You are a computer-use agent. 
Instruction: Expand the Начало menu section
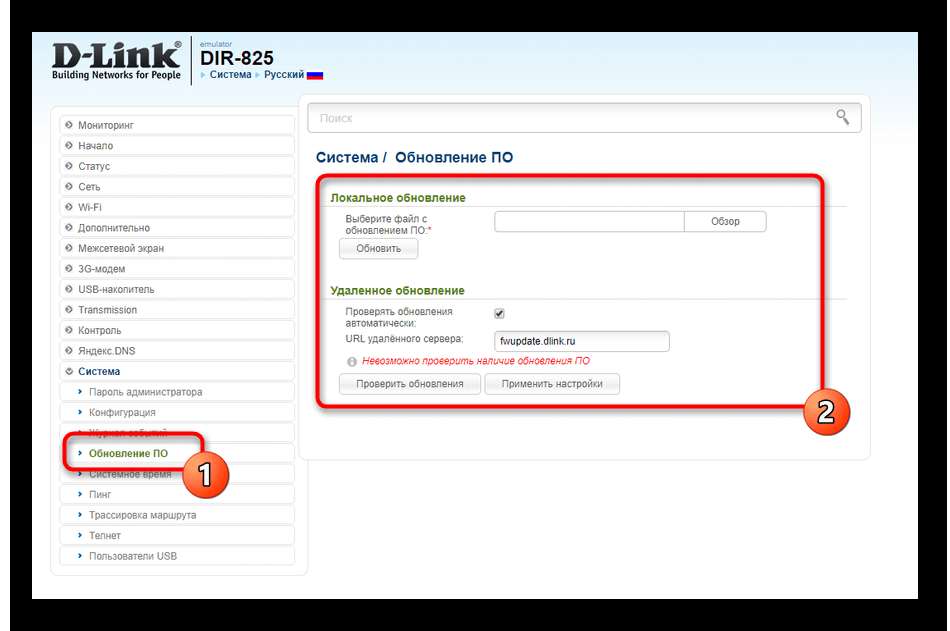pyautogui.click(x=177, y=145)
